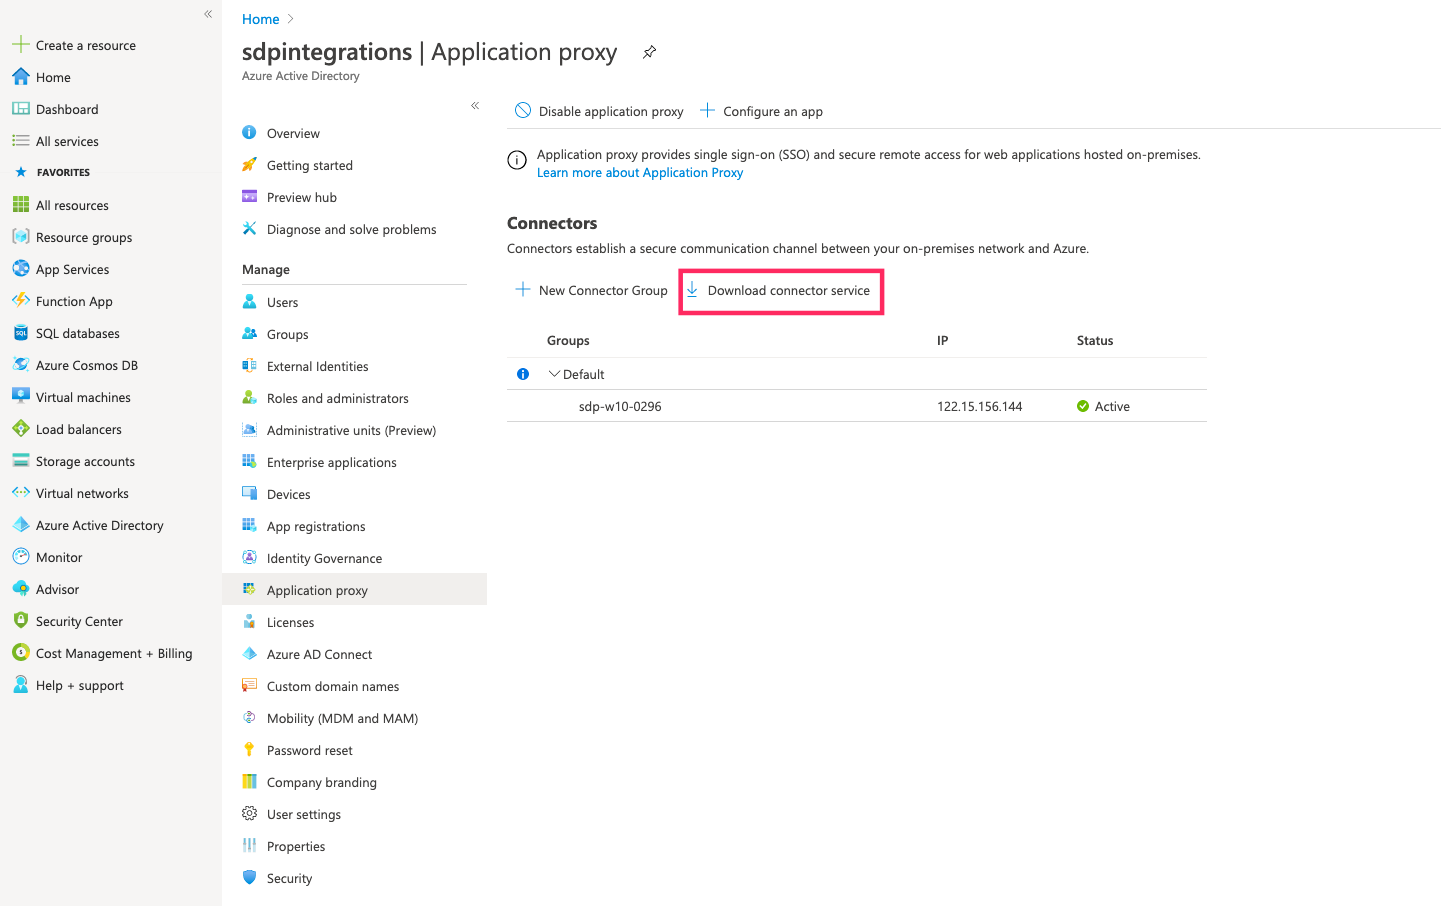Open Learn more about Application Proxy link
The height and width of the screenshot is (906, 1441).
point(640,172)
